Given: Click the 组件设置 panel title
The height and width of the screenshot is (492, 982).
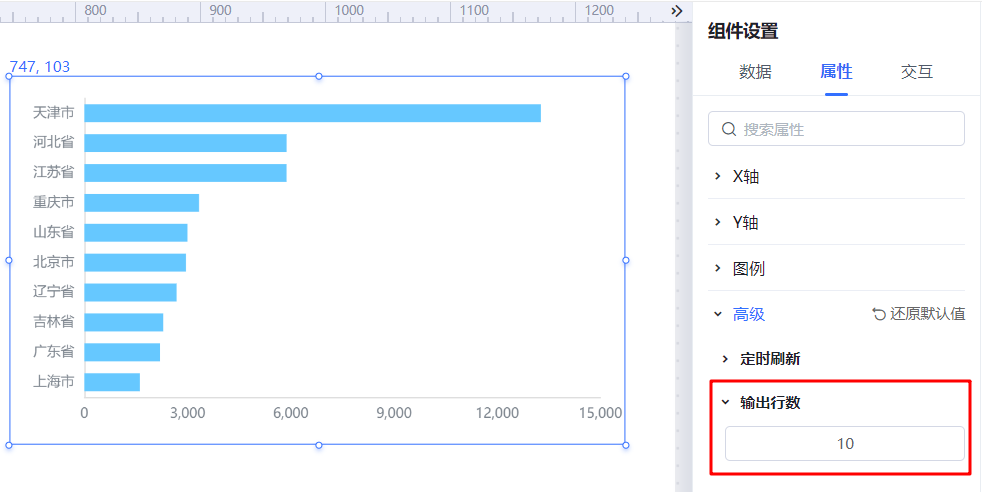Looking at the screenshot, I should pos(743,31).
